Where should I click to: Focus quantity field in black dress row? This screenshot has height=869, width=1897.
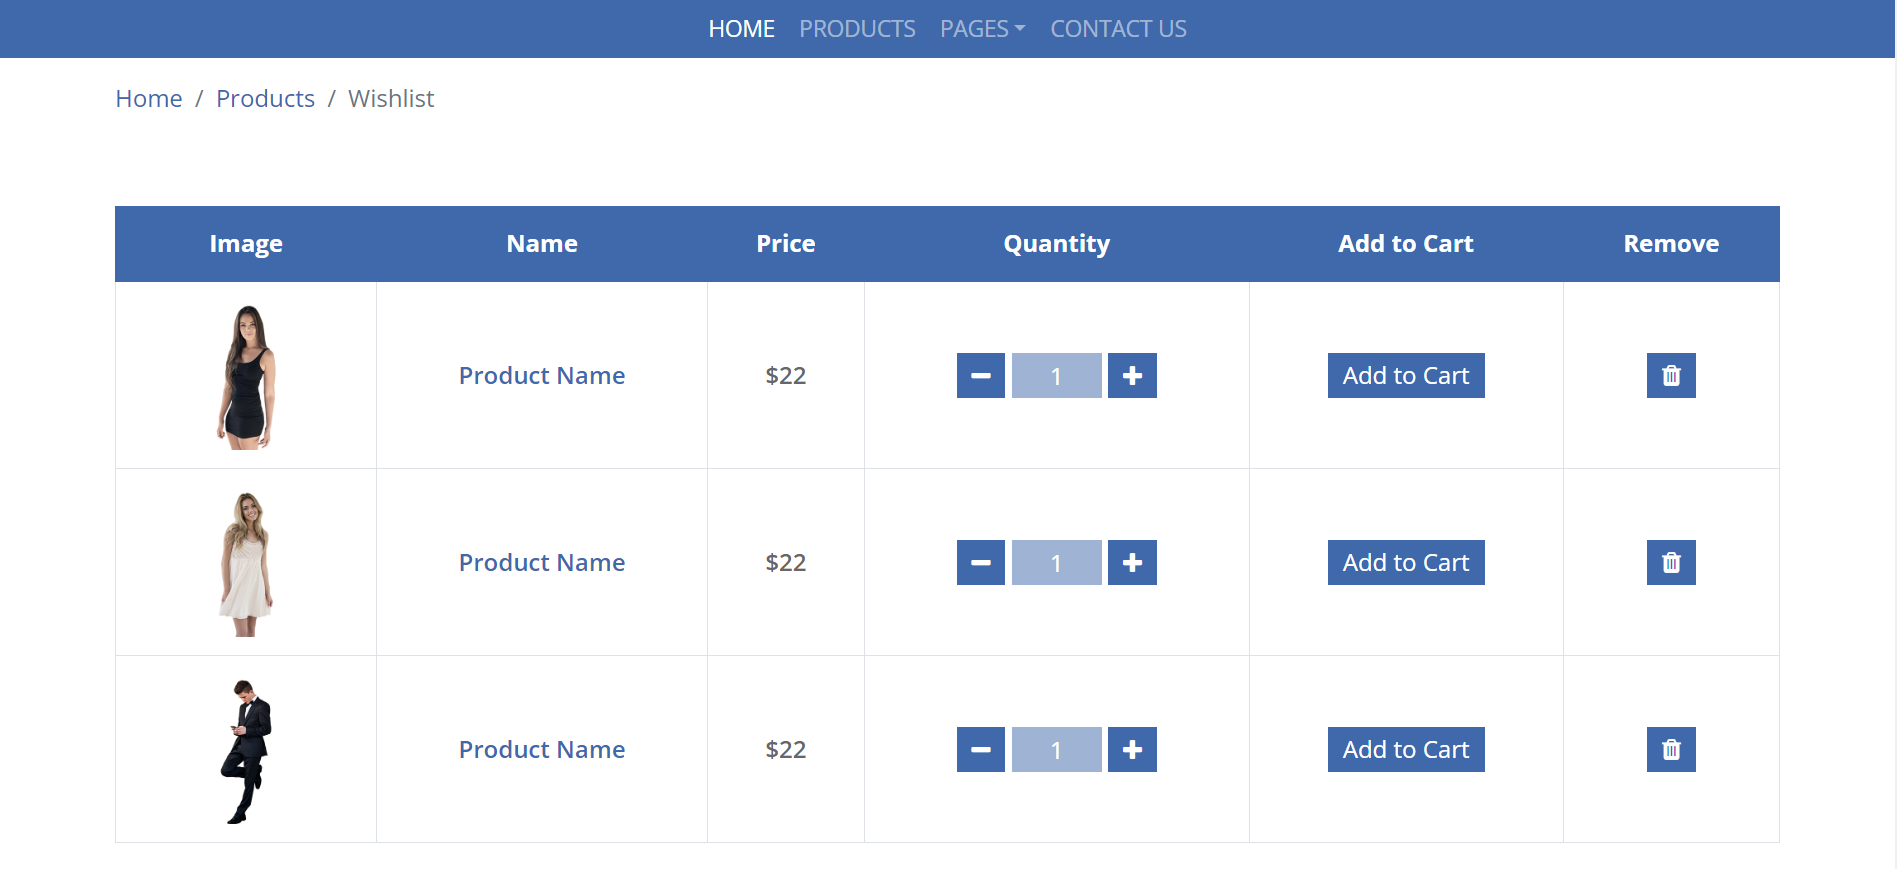click(1057, 376)
